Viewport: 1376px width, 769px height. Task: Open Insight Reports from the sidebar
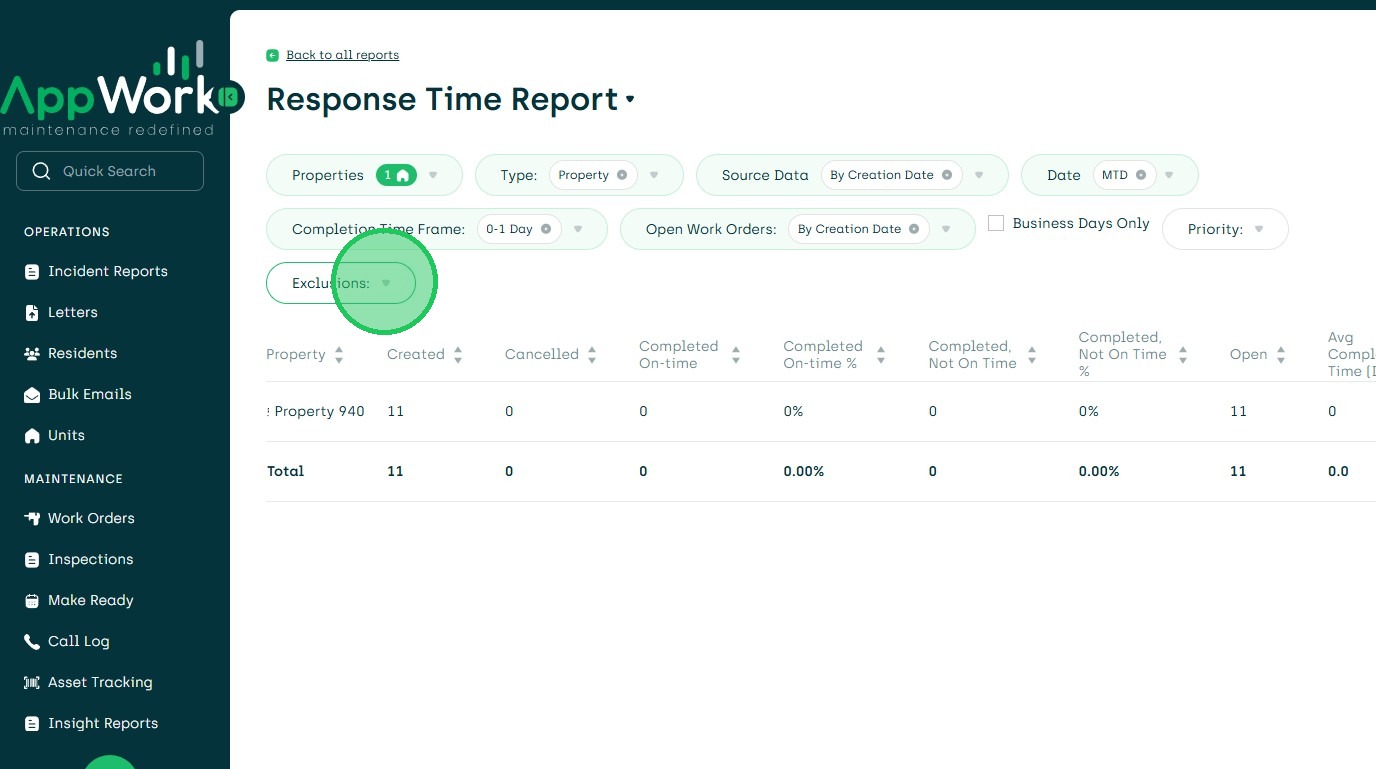pyautogui.click(x=103, y=724)
